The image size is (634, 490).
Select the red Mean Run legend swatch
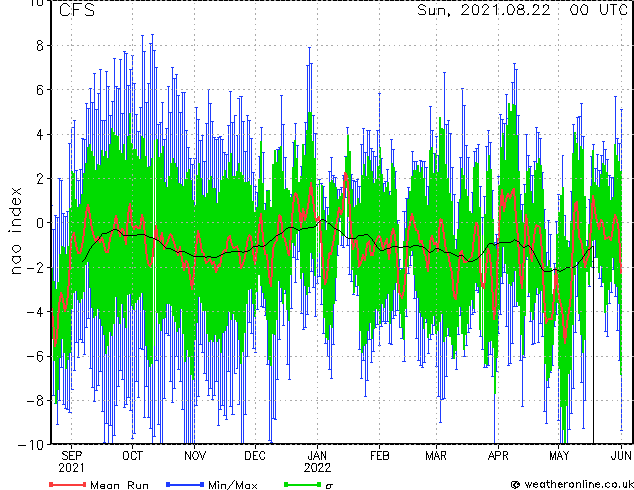click(x=67, y=484)
